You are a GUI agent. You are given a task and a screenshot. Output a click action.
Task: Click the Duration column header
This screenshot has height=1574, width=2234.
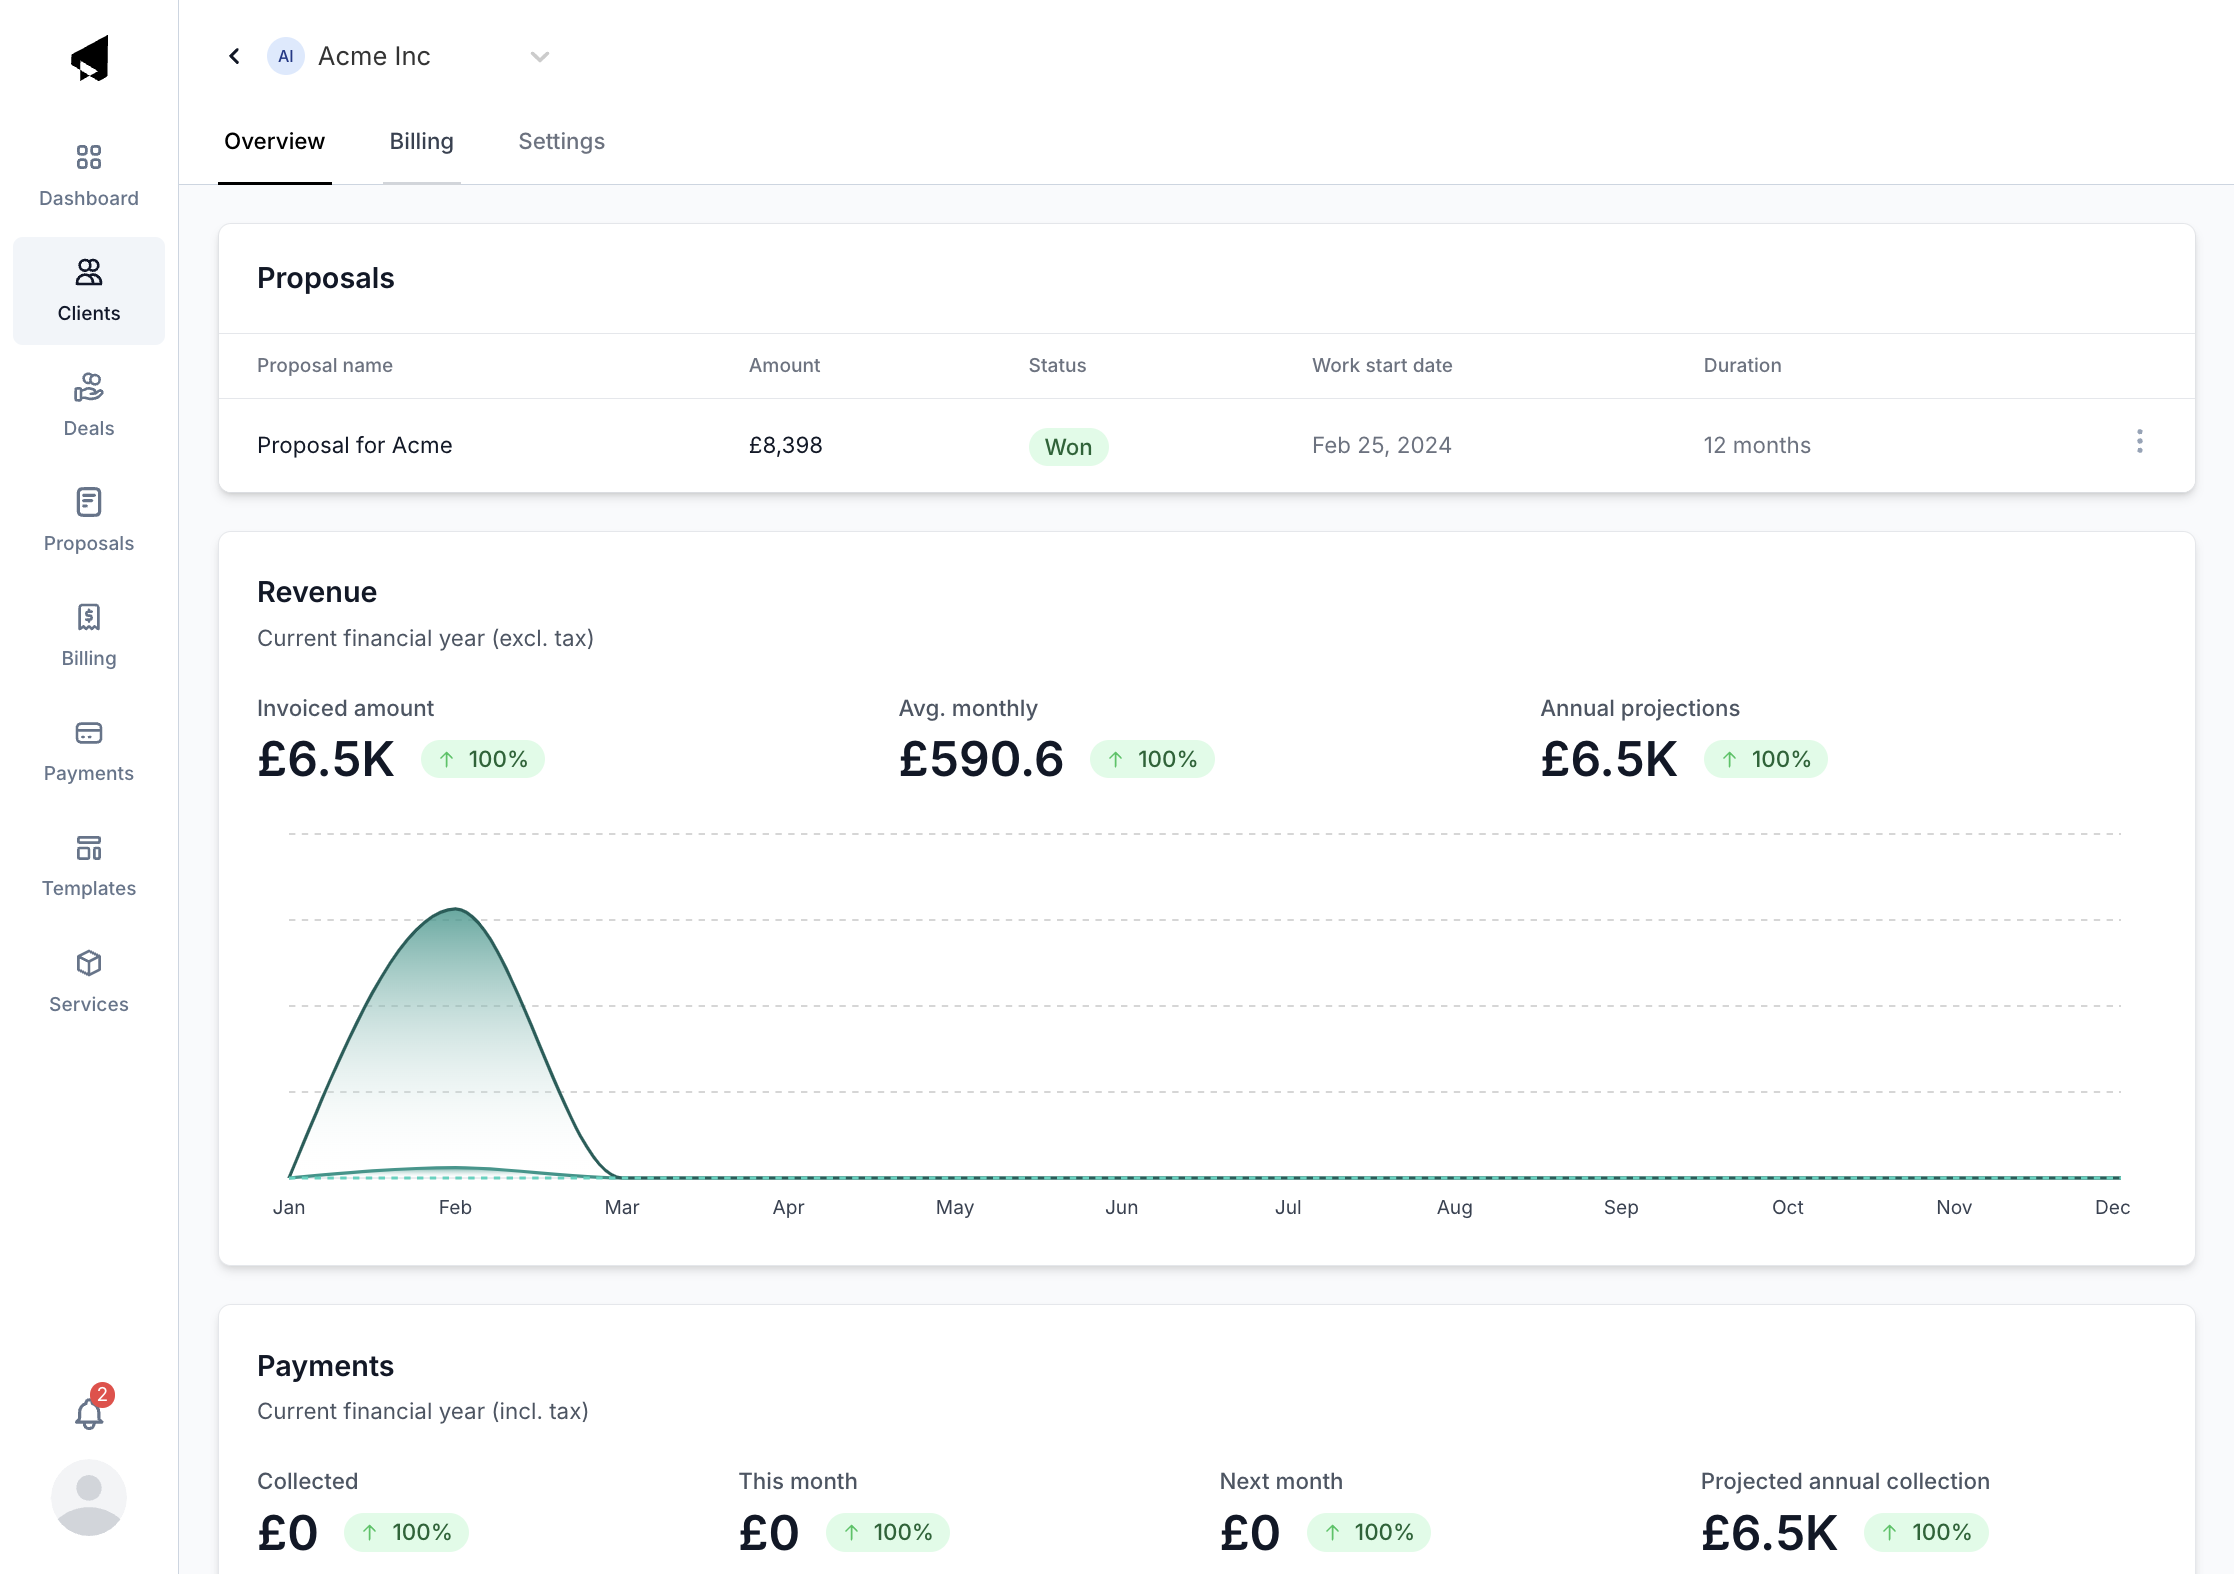click(1742, 365)
